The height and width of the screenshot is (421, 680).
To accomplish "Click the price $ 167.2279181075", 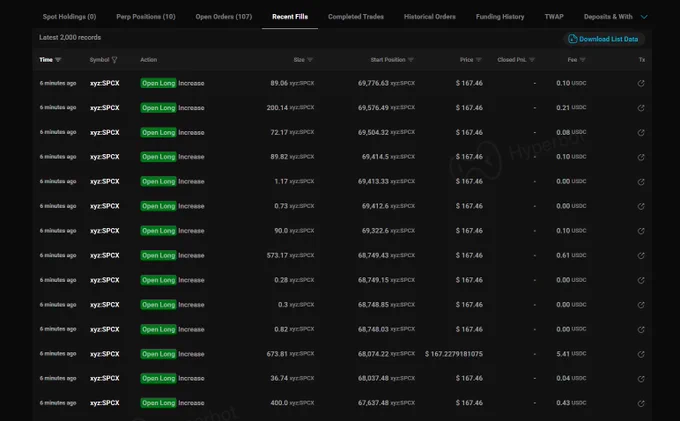I will tap(454, 354).
